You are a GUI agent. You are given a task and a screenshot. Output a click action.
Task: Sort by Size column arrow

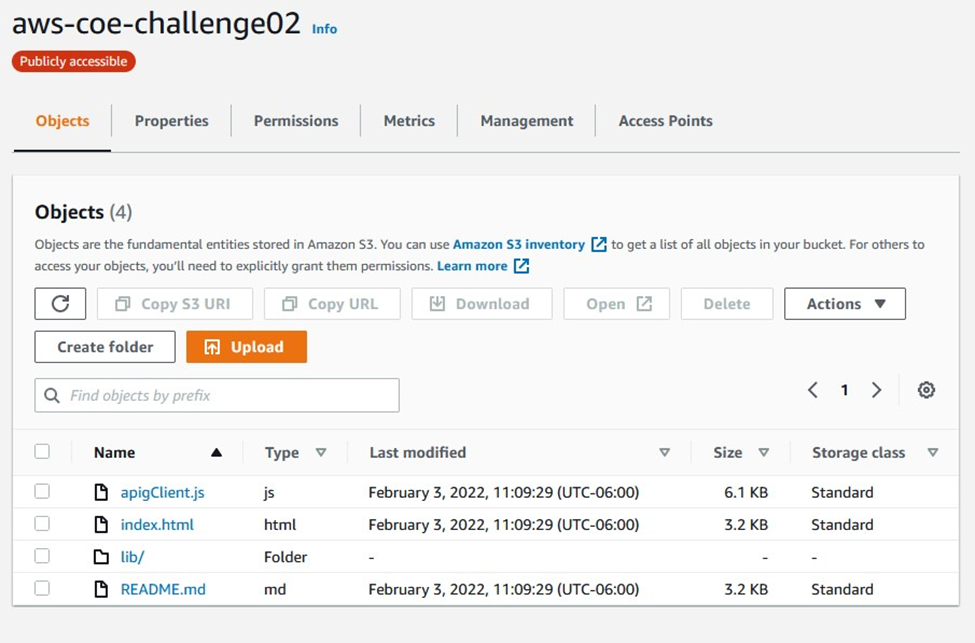[x=764, y=452]
